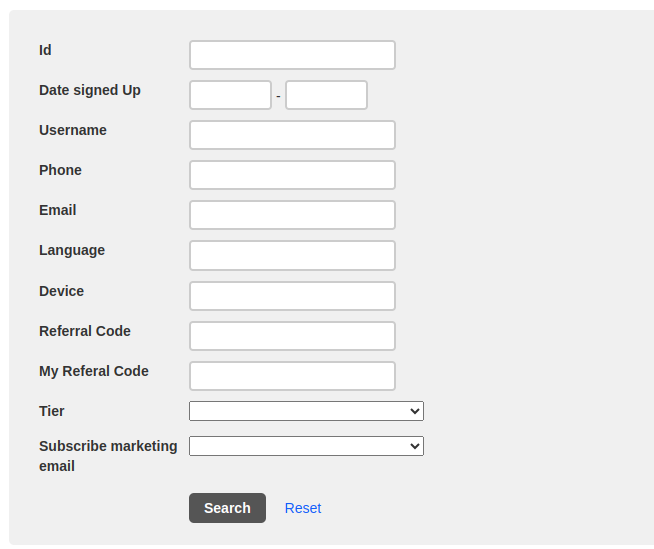Click the Referral Code label

click(x=85, y=331)
